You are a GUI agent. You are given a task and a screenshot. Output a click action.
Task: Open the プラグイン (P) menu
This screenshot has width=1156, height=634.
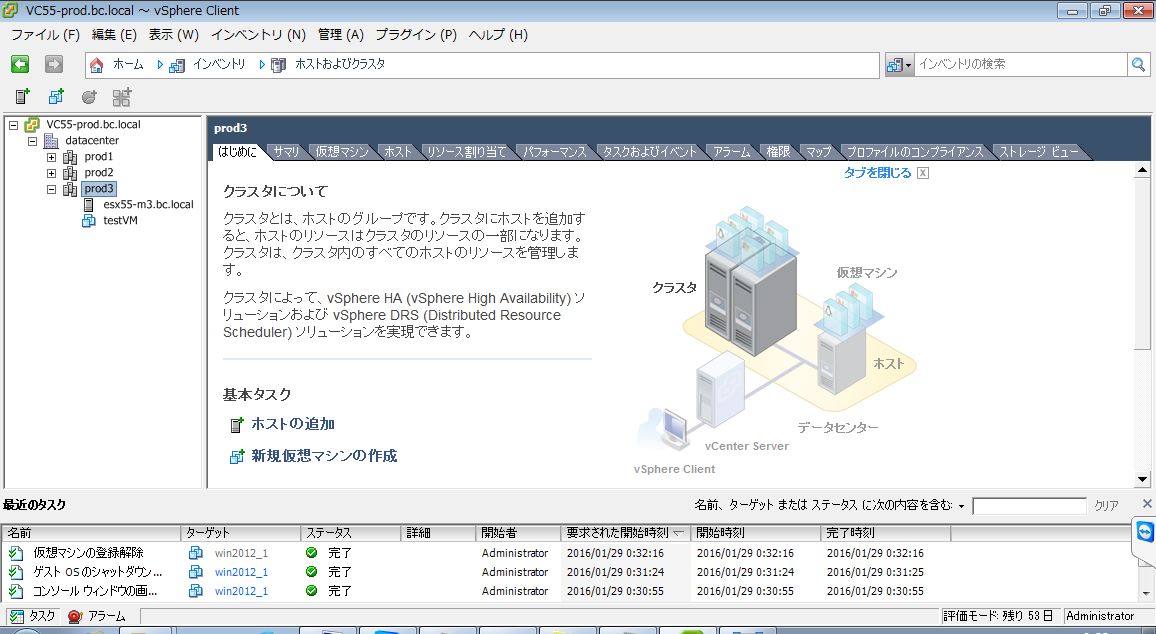[x=416, y=35]
